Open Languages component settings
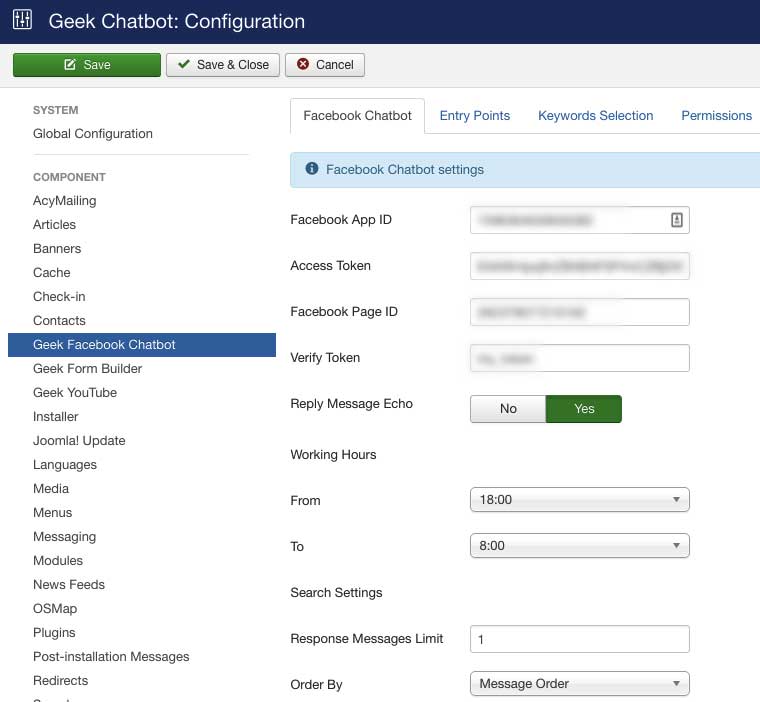This screenshot has height=702, width=760. click(64, 464)
